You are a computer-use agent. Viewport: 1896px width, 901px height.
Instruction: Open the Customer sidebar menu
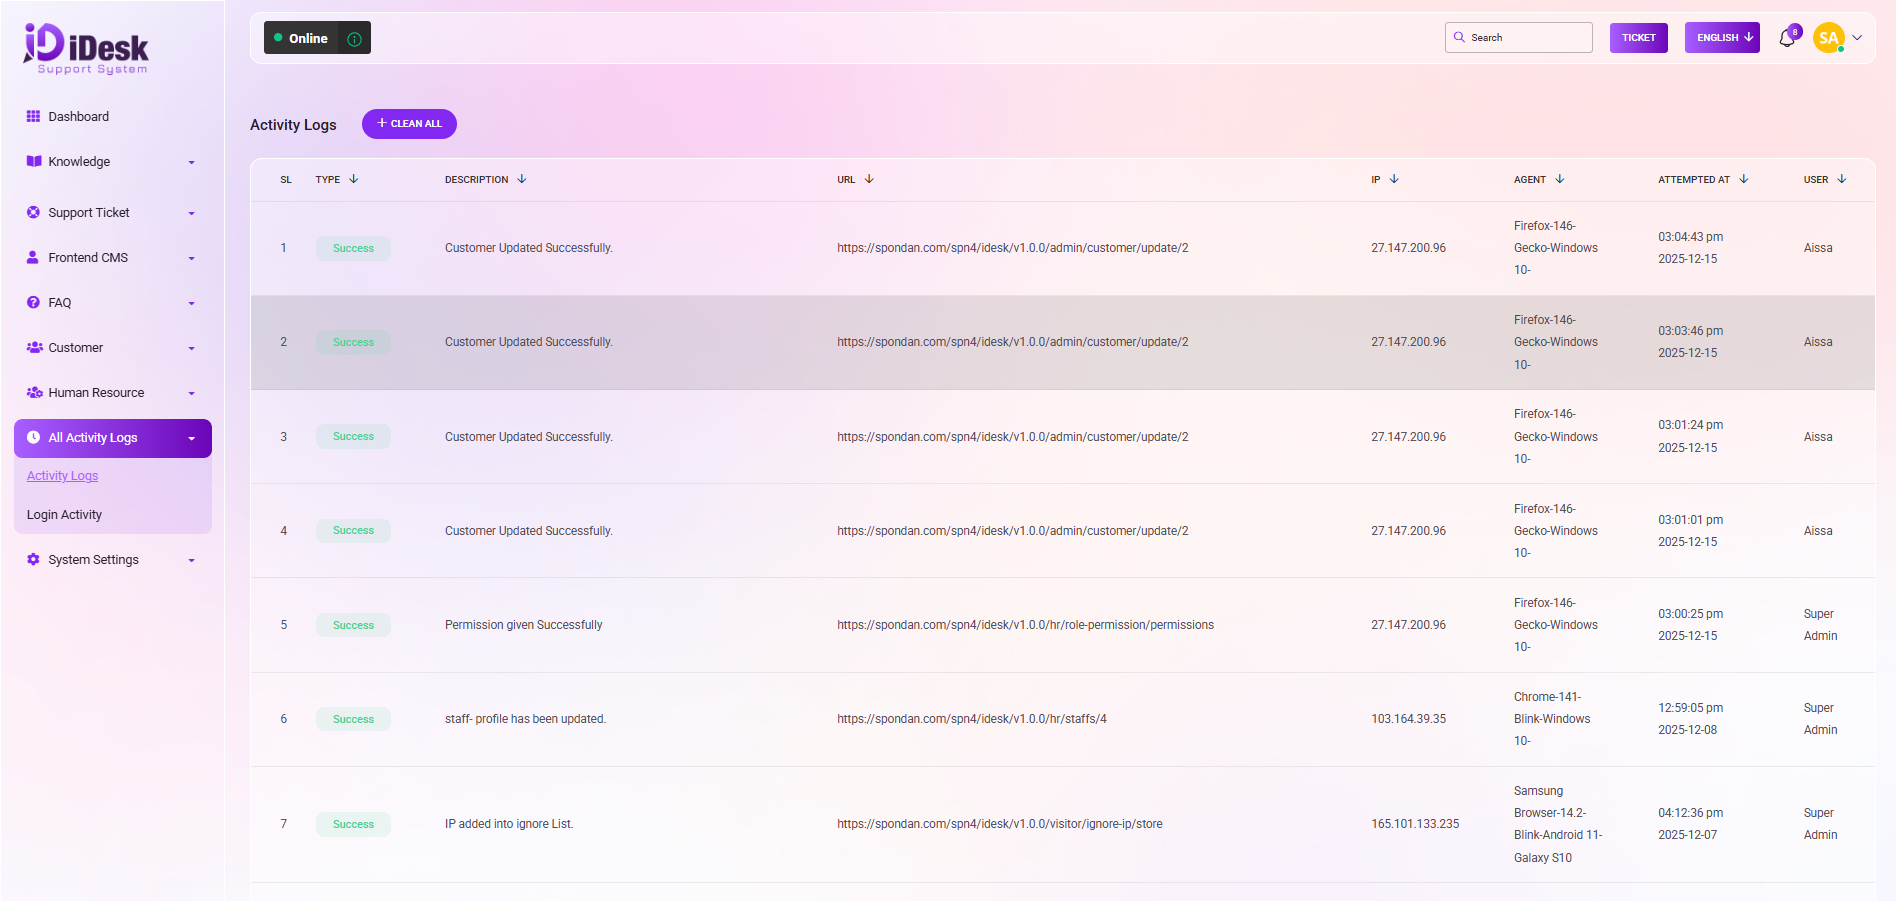tap(111, 347)
